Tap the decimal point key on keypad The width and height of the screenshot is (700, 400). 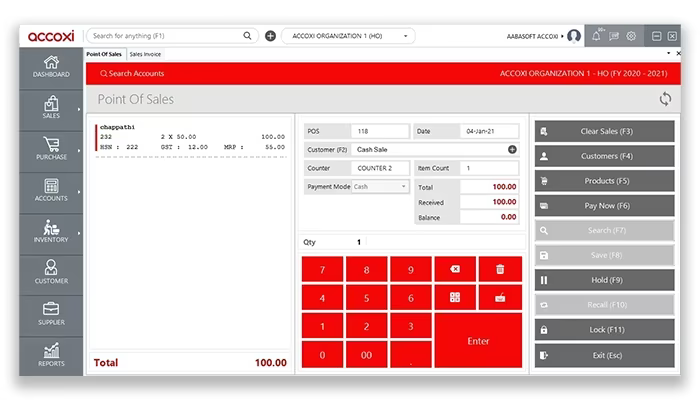[411, 355]
